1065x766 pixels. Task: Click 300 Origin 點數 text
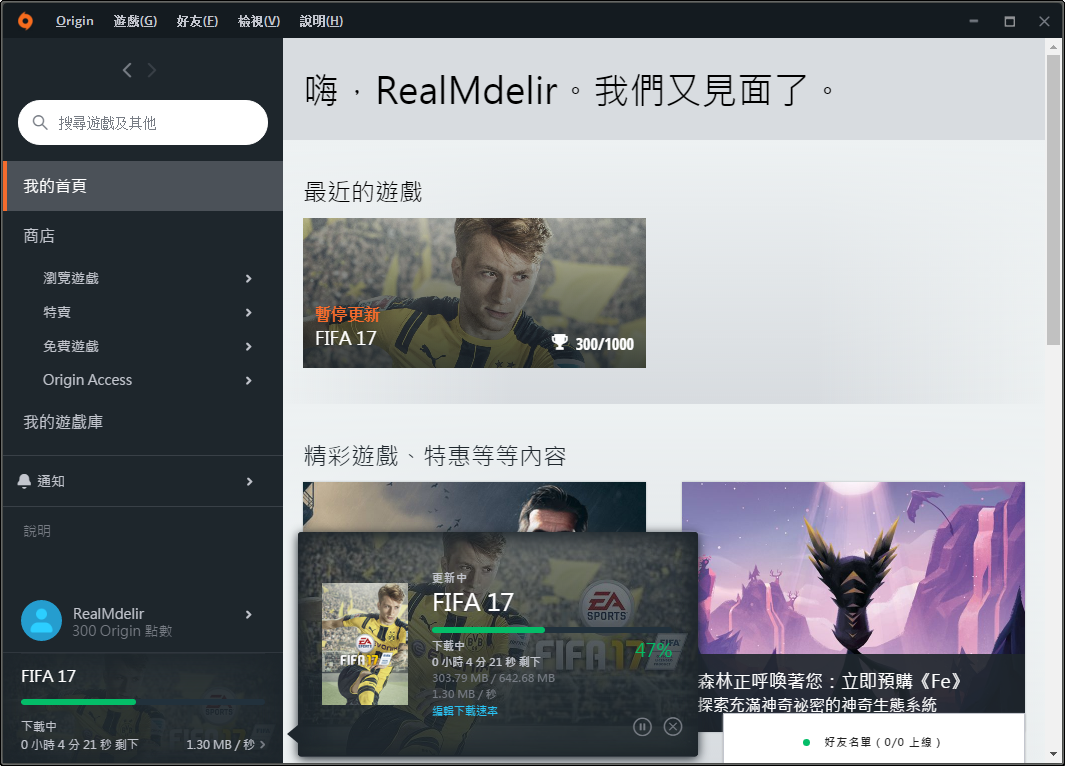point(122,631)
